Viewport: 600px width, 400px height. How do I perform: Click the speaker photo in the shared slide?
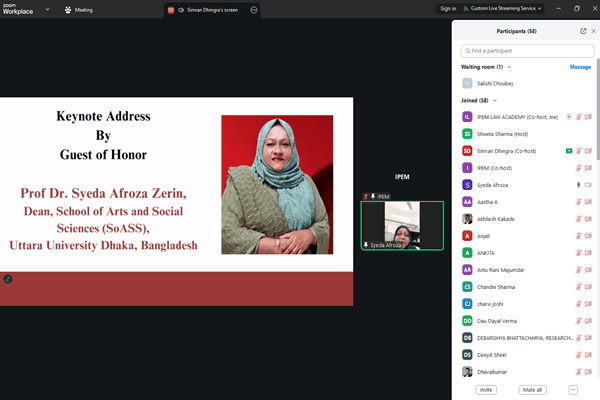click(277, 184)
